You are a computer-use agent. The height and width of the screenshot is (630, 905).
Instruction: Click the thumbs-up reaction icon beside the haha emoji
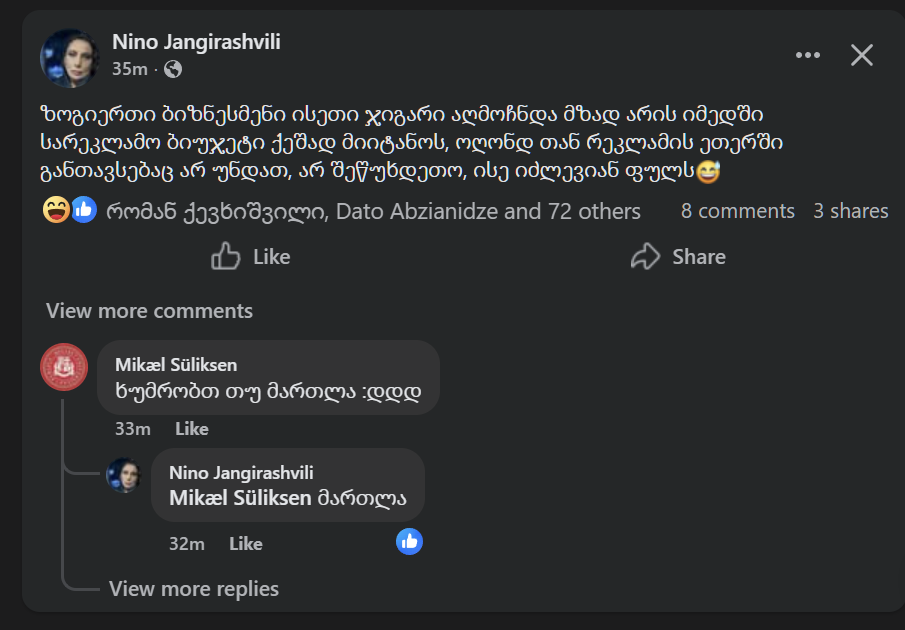pyautogui.click(x=82, y=210)
